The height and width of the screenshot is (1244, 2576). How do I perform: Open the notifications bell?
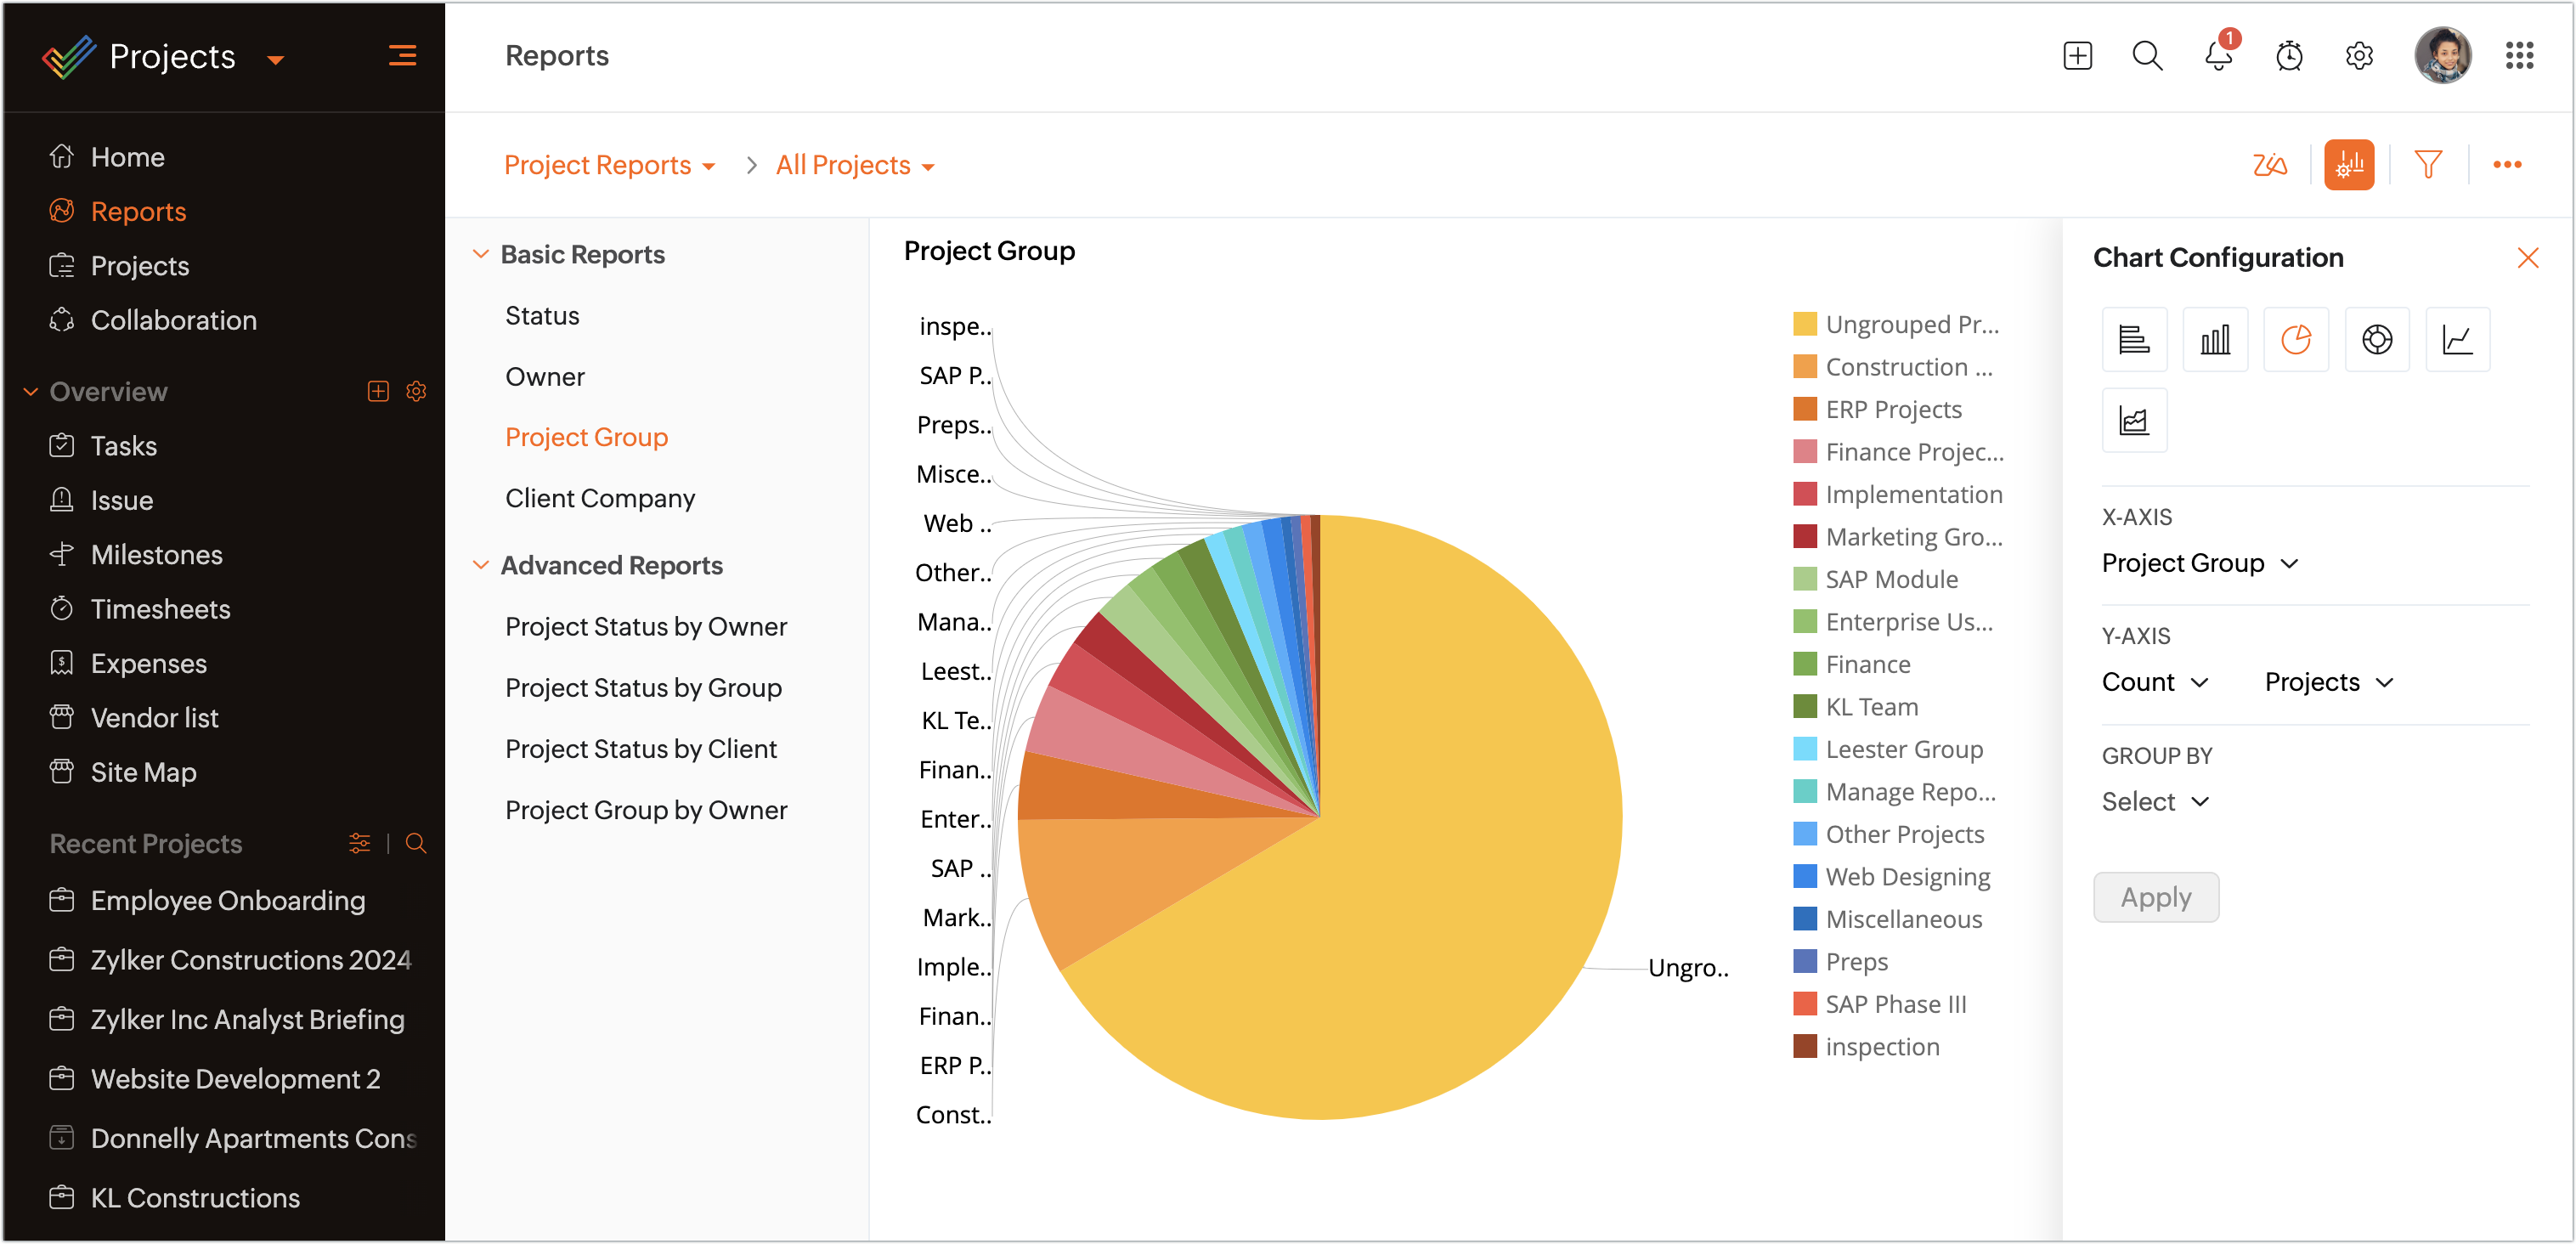click(x=2217, y=56)
